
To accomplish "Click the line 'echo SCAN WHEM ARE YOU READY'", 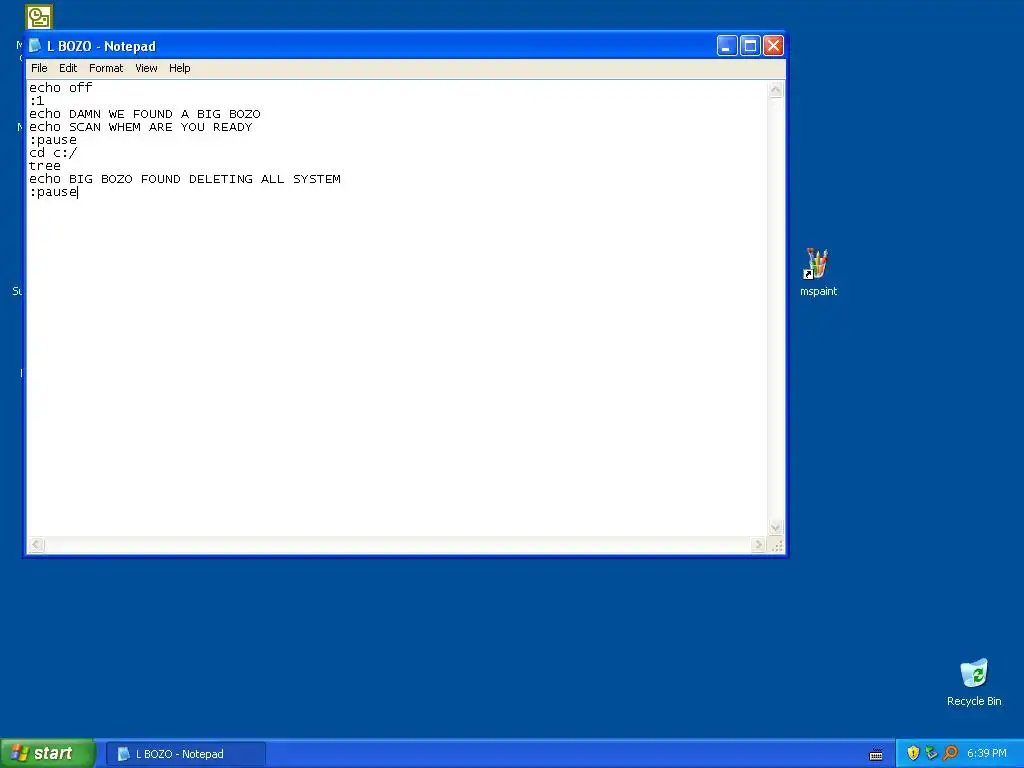I will [140, 127].
